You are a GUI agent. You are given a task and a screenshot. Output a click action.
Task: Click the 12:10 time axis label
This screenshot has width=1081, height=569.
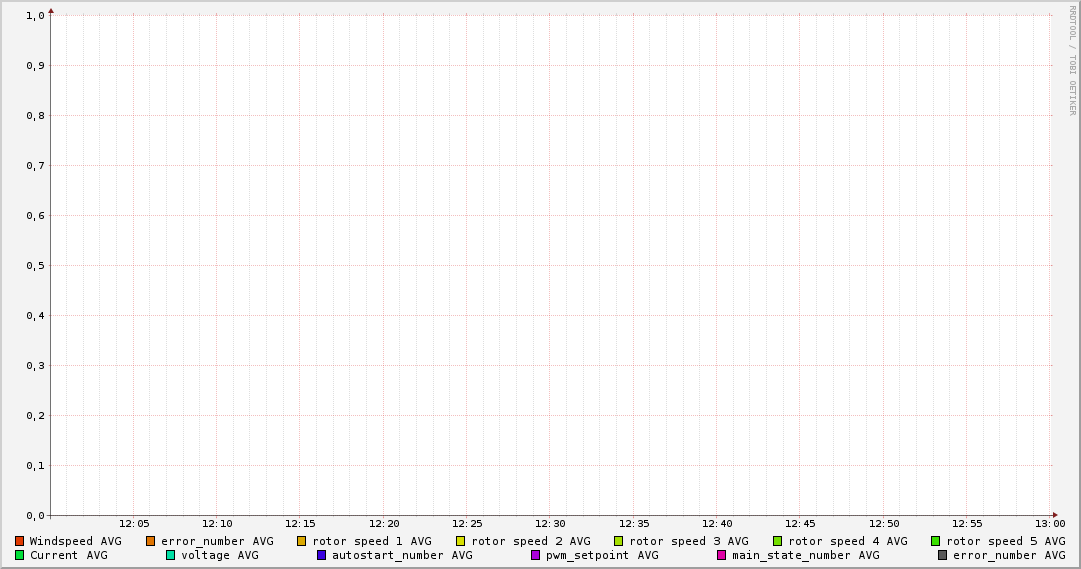point(217,524)
